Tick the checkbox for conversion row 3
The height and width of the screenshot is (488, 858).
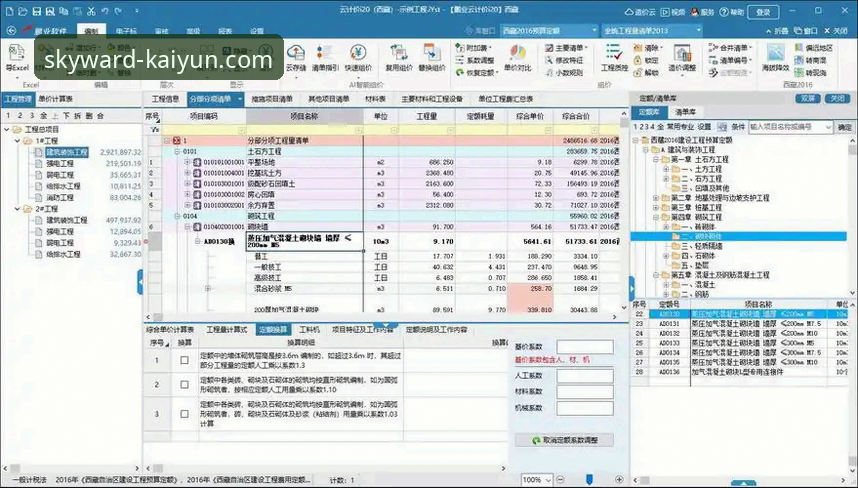[184, 414]
